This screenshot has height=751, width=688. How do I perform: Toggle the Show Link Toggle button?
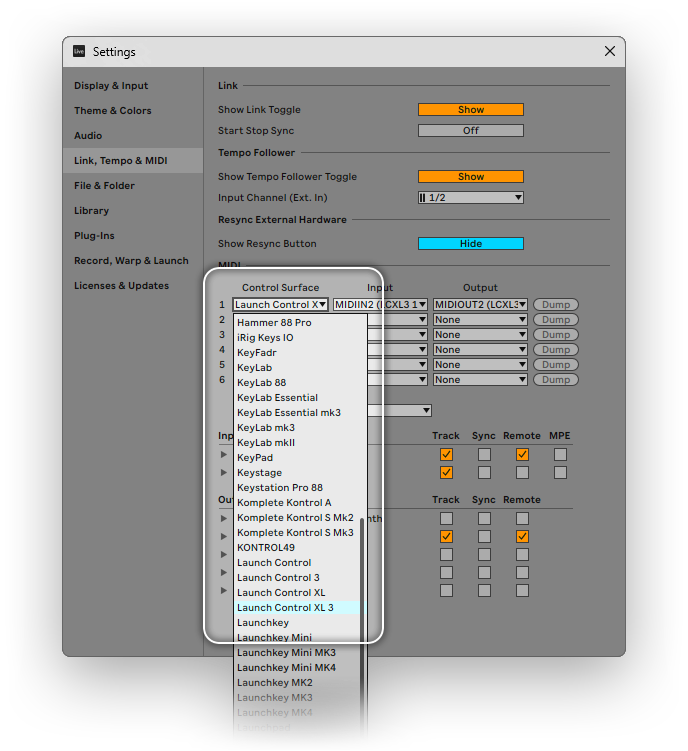[x=470, y=110]
